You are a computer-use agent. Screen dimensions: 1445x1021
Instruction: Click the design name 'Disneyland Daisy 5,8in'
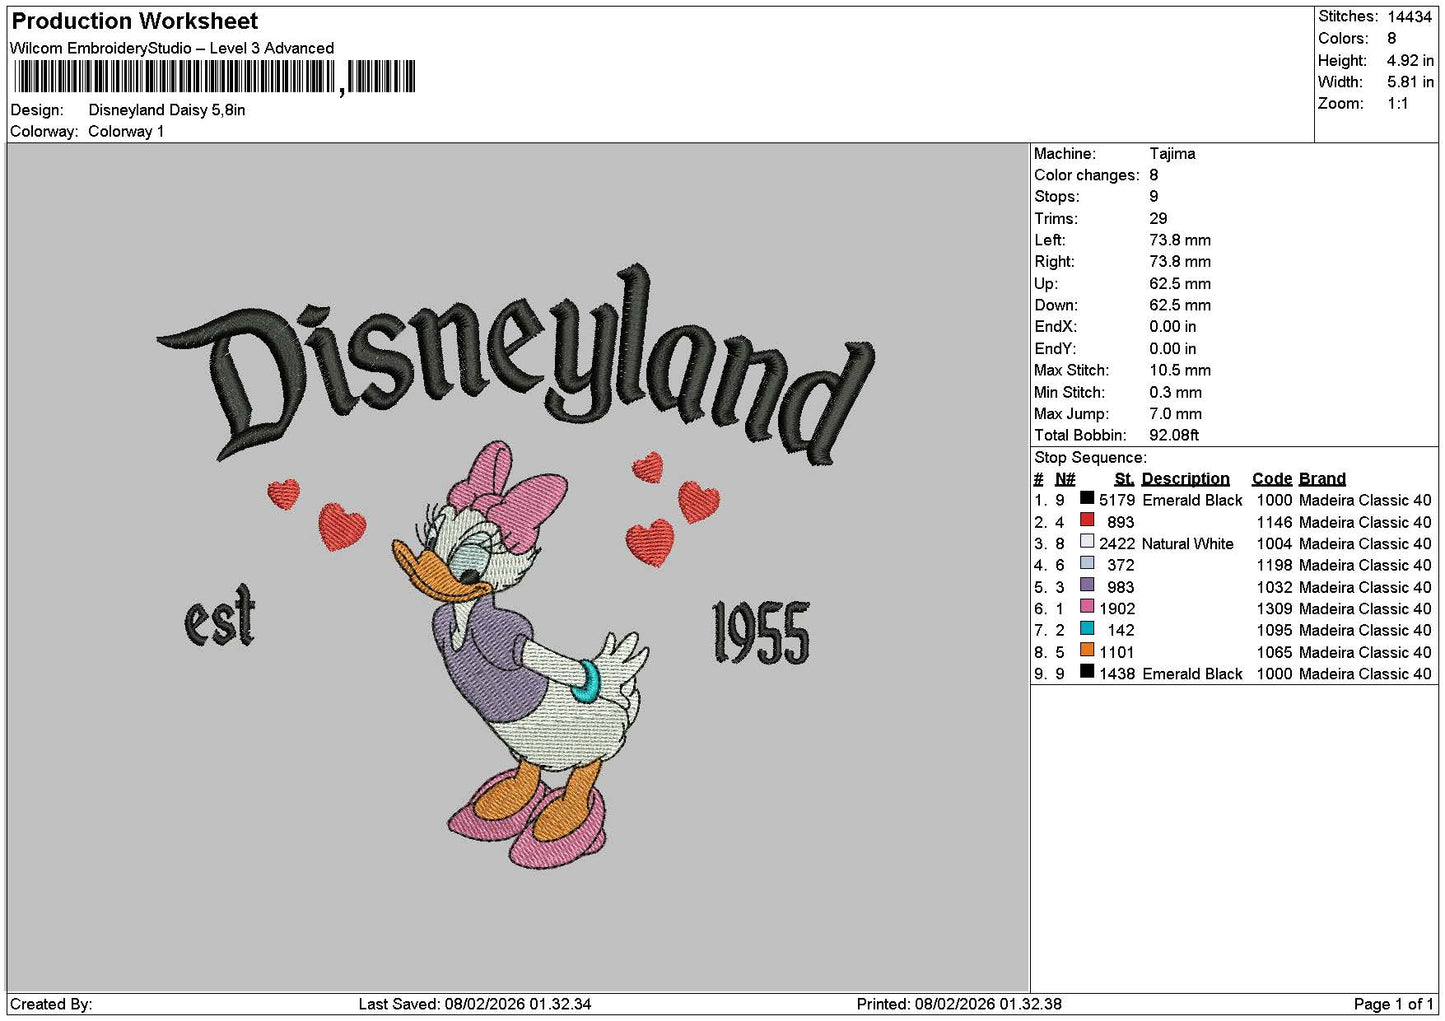(x=167, y=110)
